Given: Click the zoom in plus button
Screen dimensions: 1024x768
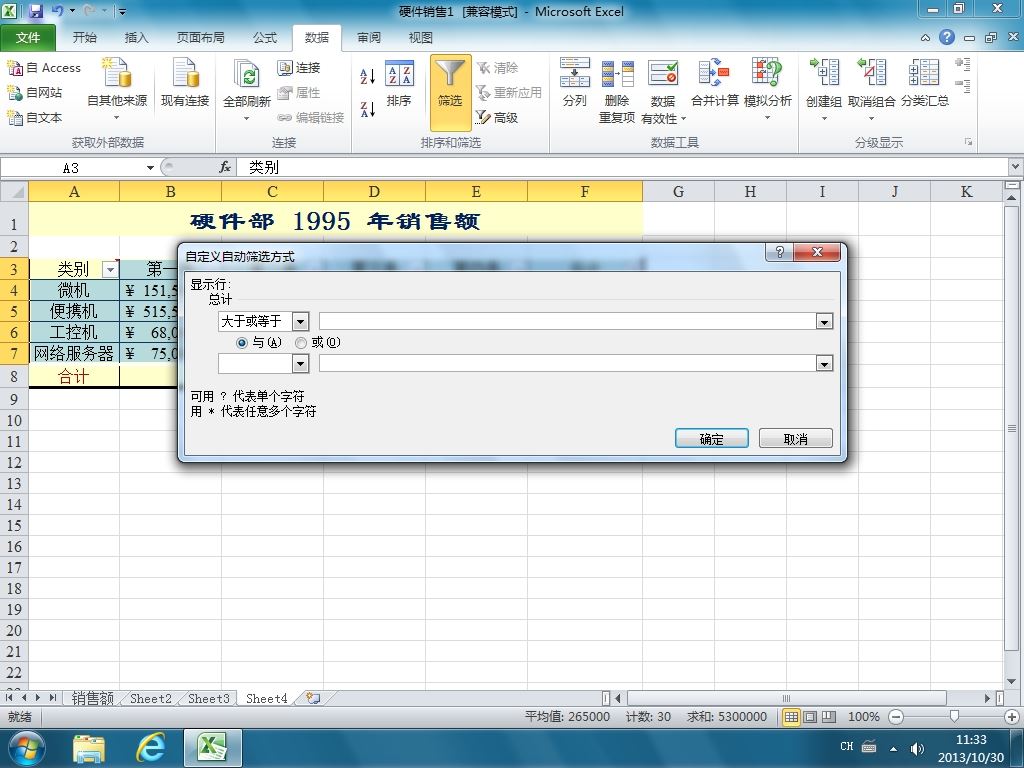Looking at the screenshot, I should [1012, 716].
